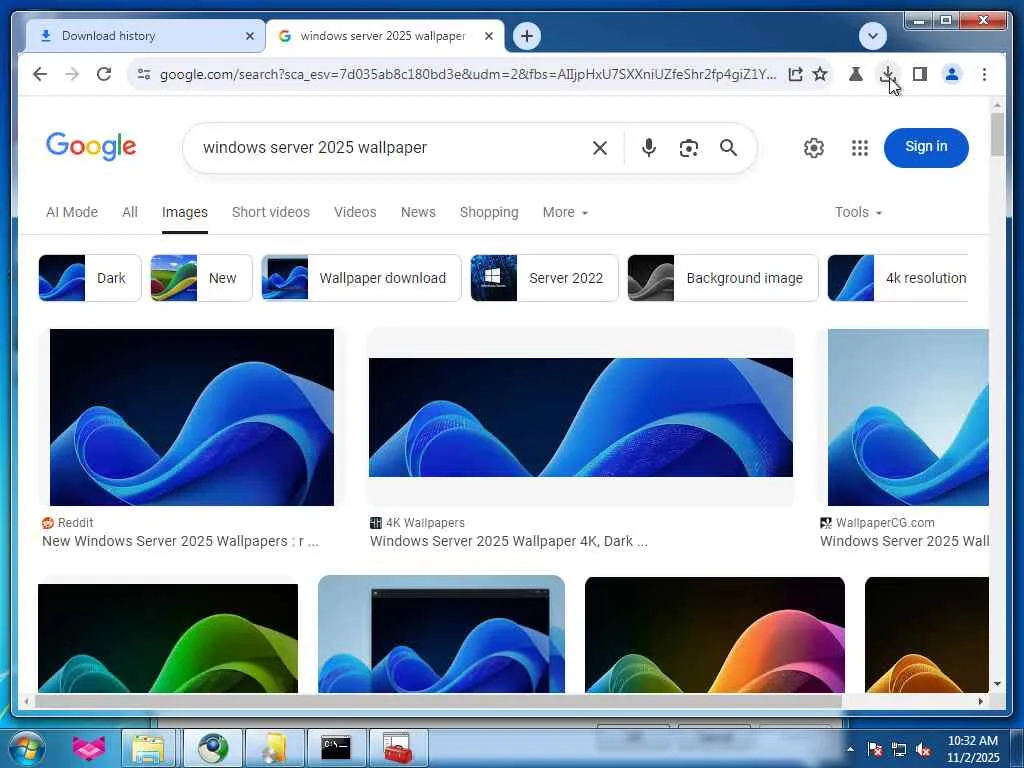Click the Sign in button
Viewport: 1024px width, 768px height.
[x=926, y=148]
